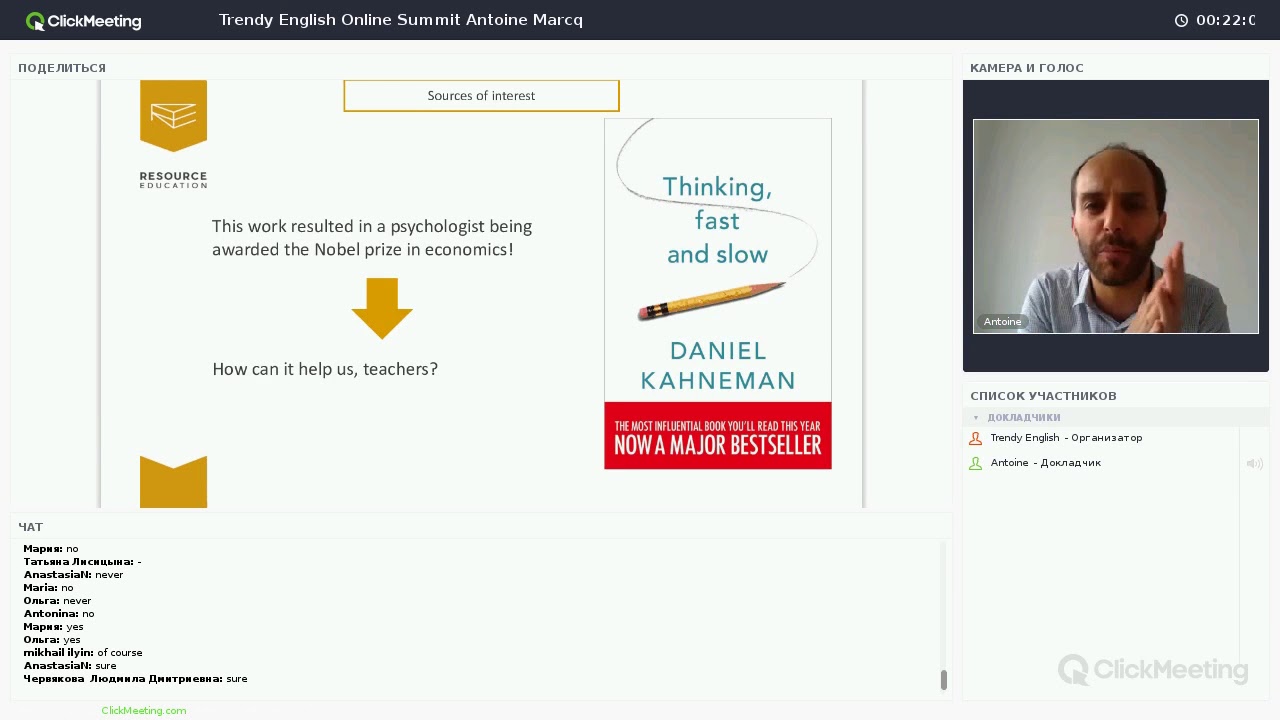Click the ЧАТ panel header
This screenshot has width=1280, height=720.
point(31,527)
